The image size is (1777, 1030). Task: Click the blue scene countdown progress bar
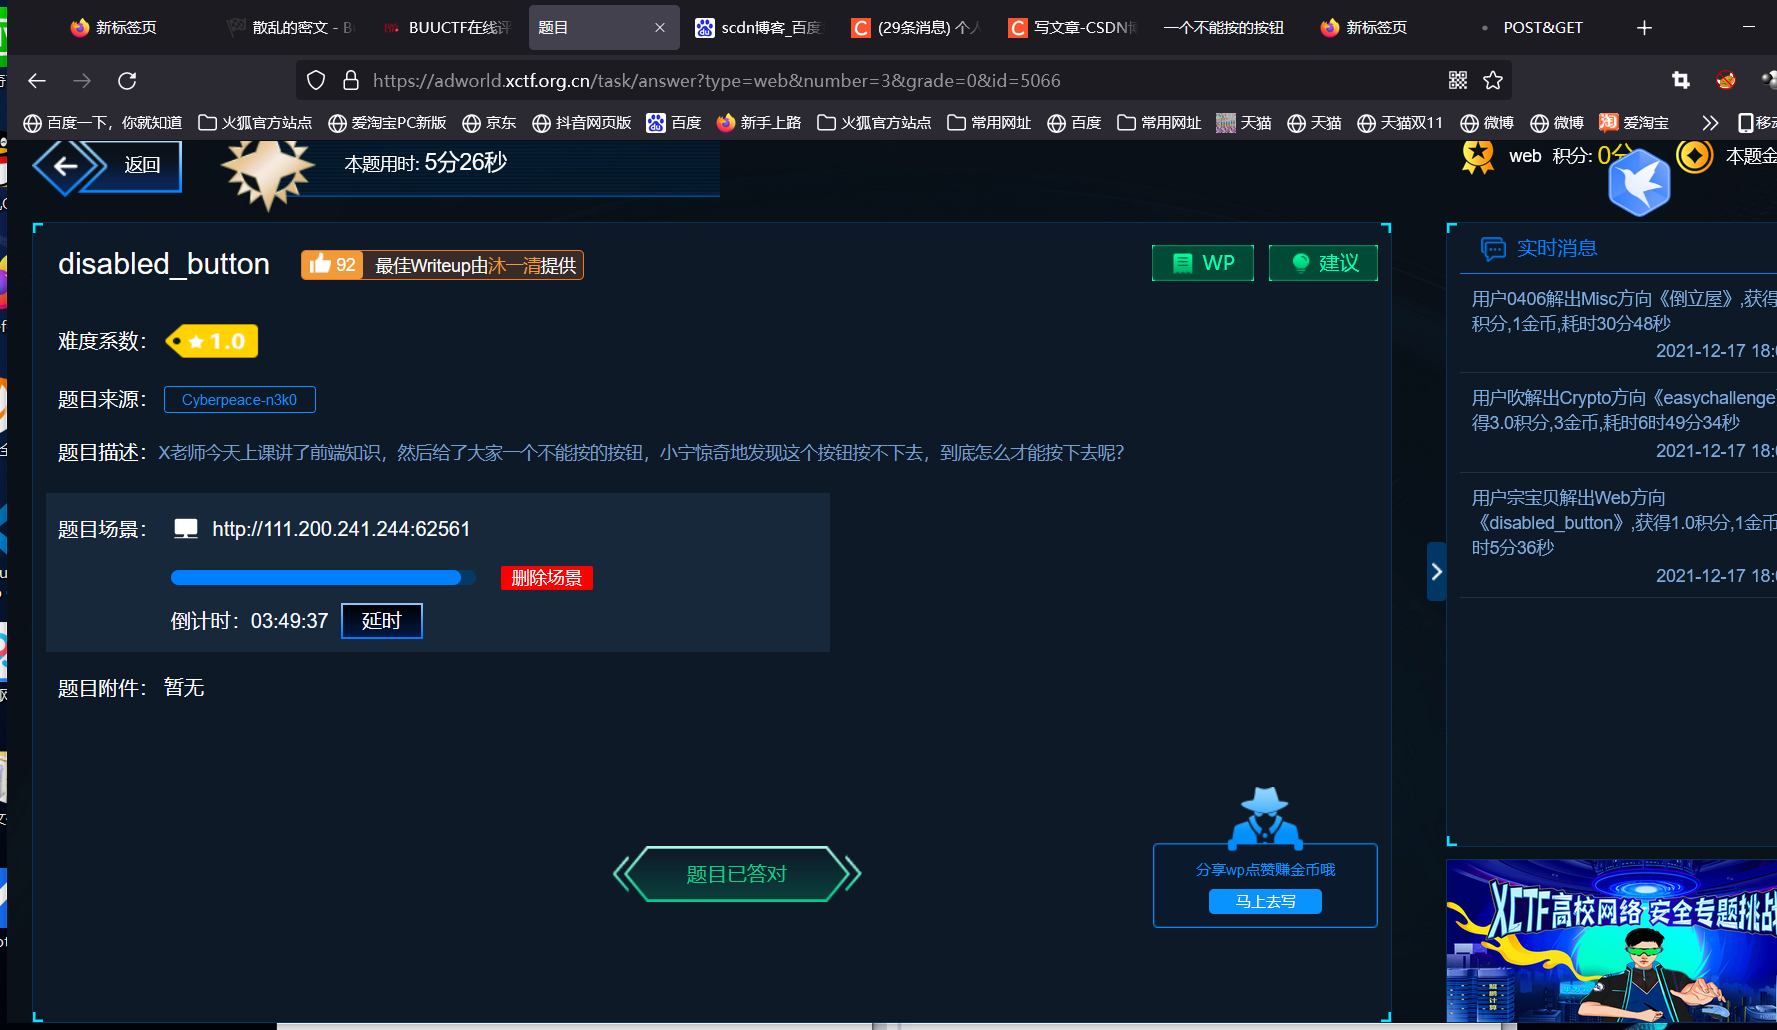320,577
